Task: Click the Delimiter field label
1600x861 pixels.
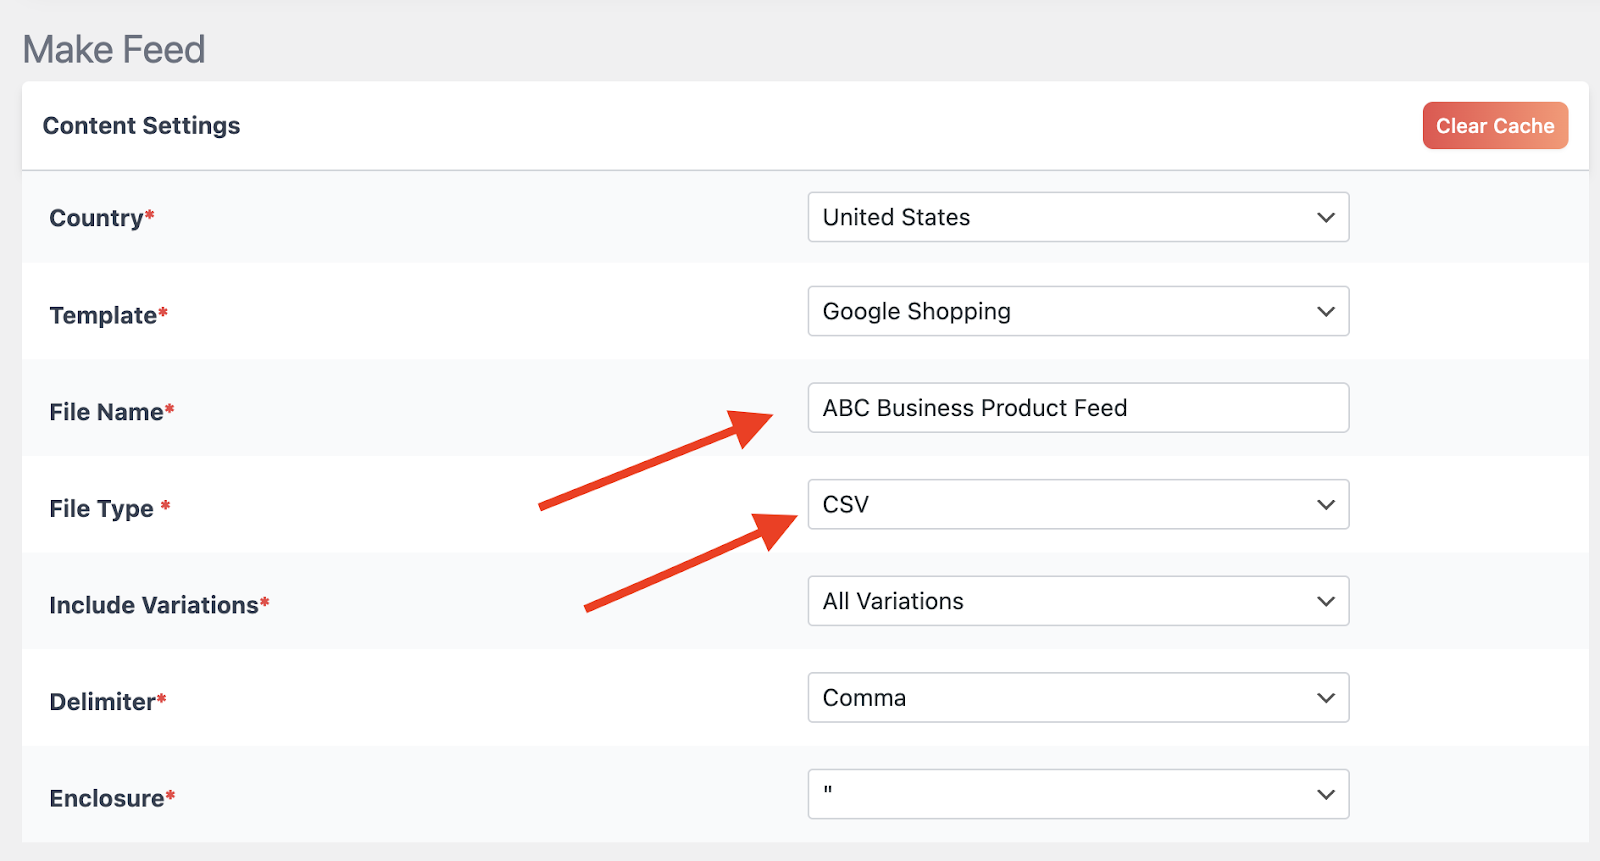Action: point(108,702)
